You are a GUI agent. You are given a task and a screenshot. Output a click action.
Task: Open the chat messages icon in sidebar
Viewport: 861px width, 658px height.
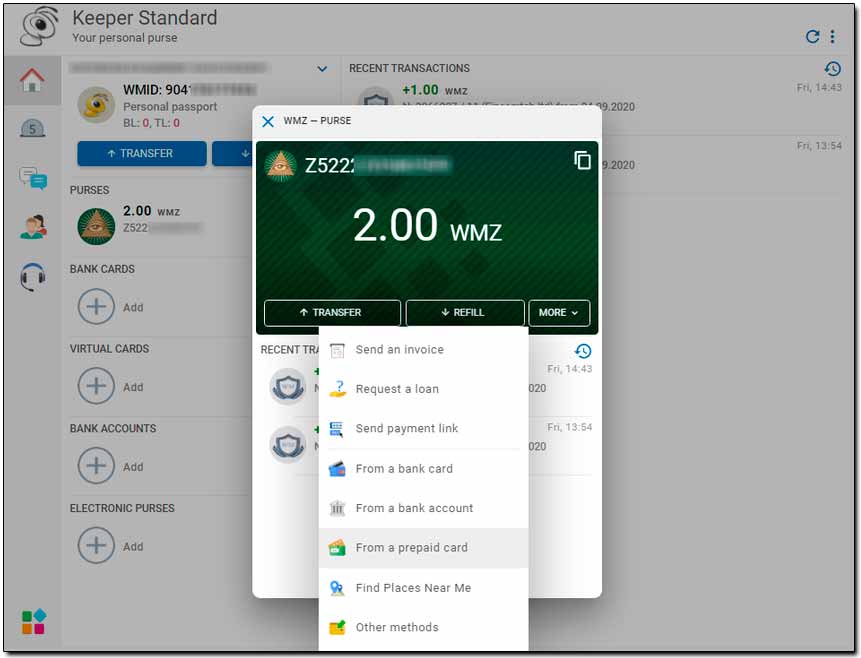click(x=33, y=179)
